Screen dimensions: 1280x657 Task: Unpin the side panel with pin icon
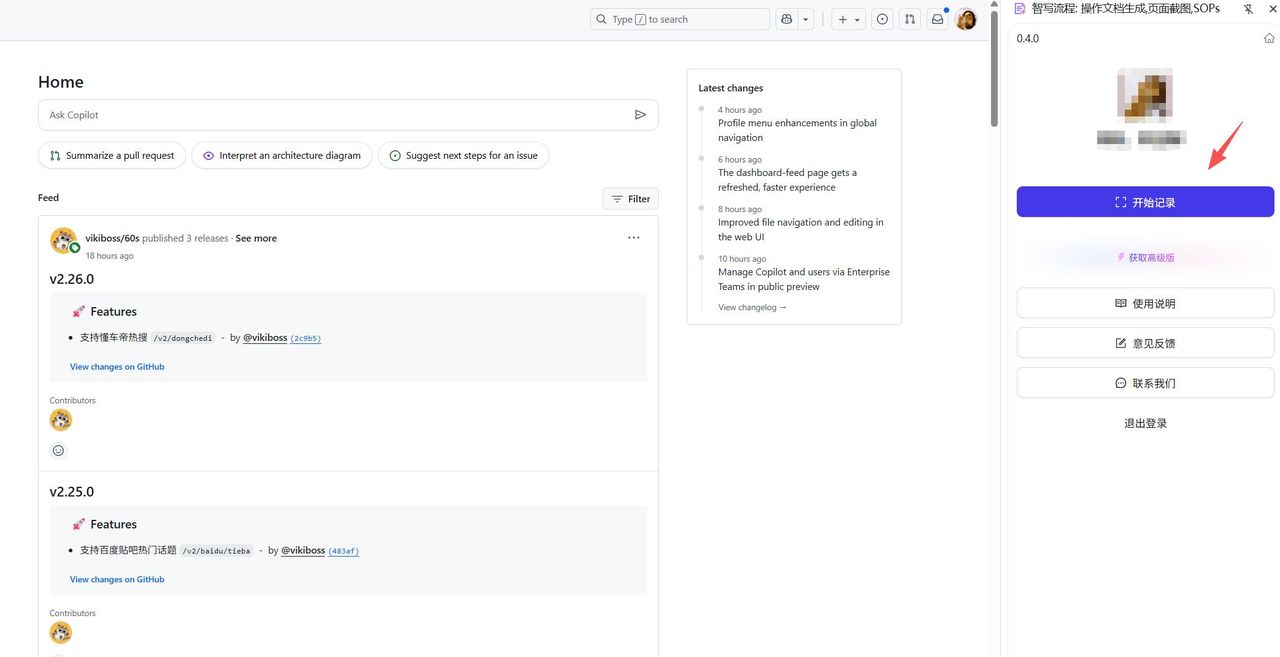tap(1248, 9)
